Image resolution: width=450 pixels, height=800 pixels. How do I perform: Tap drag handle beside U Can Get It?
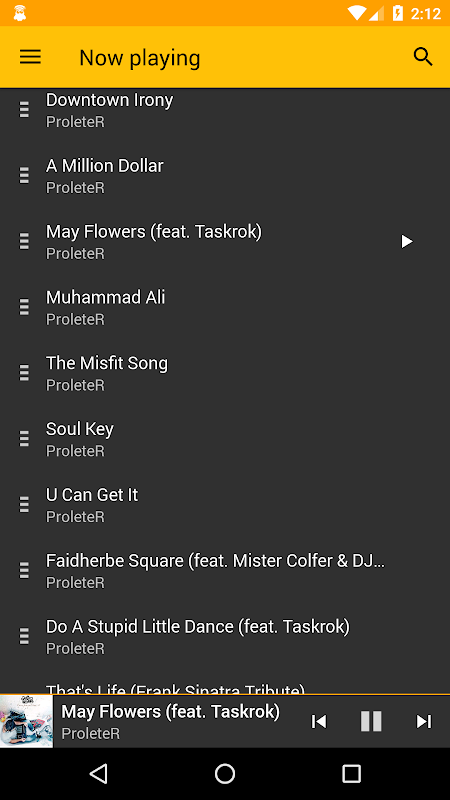tap(24, 505)
